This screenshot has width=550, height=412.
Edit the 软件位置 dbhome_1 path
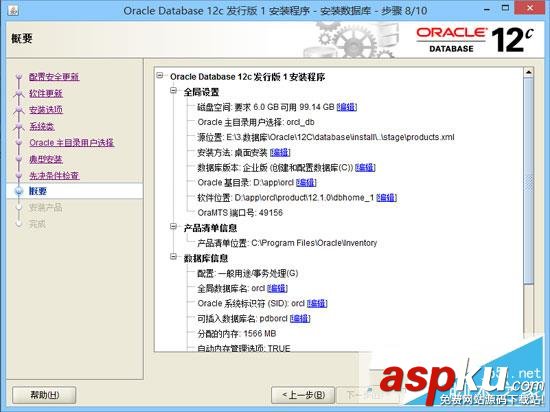click(387, 198)
